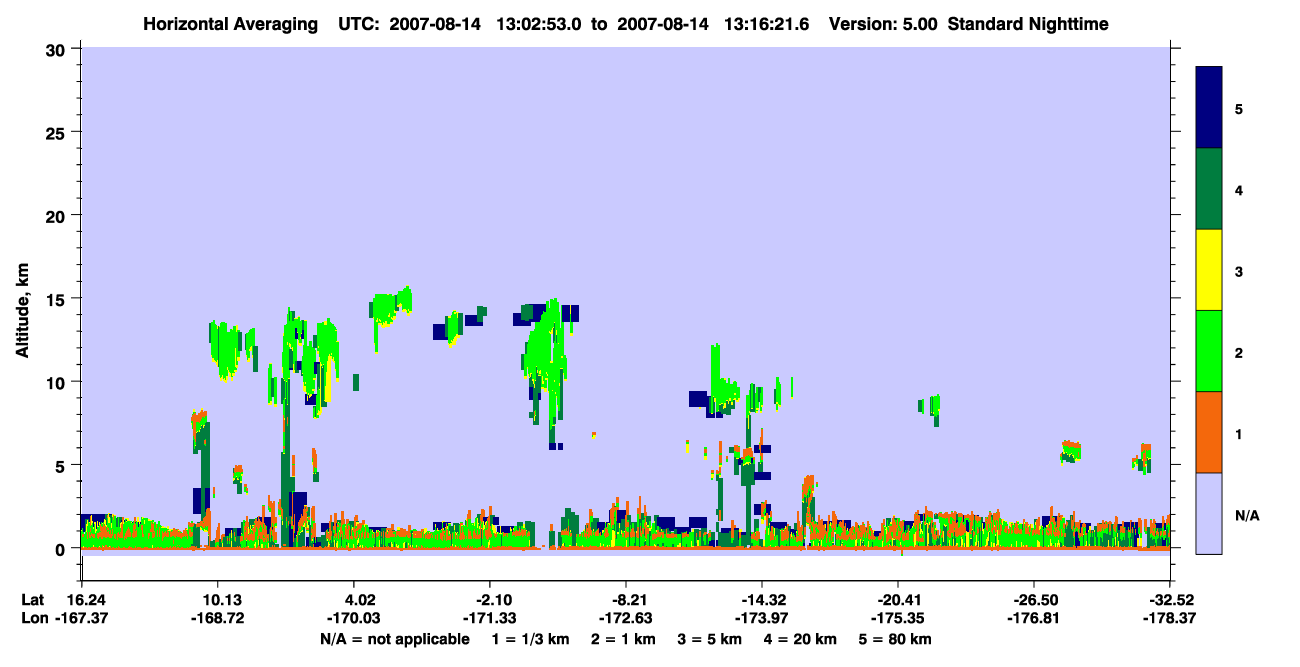This screenshot has width=1300, height=667.
Task: Click the longitude value -171.33
Action: point(490,619)
